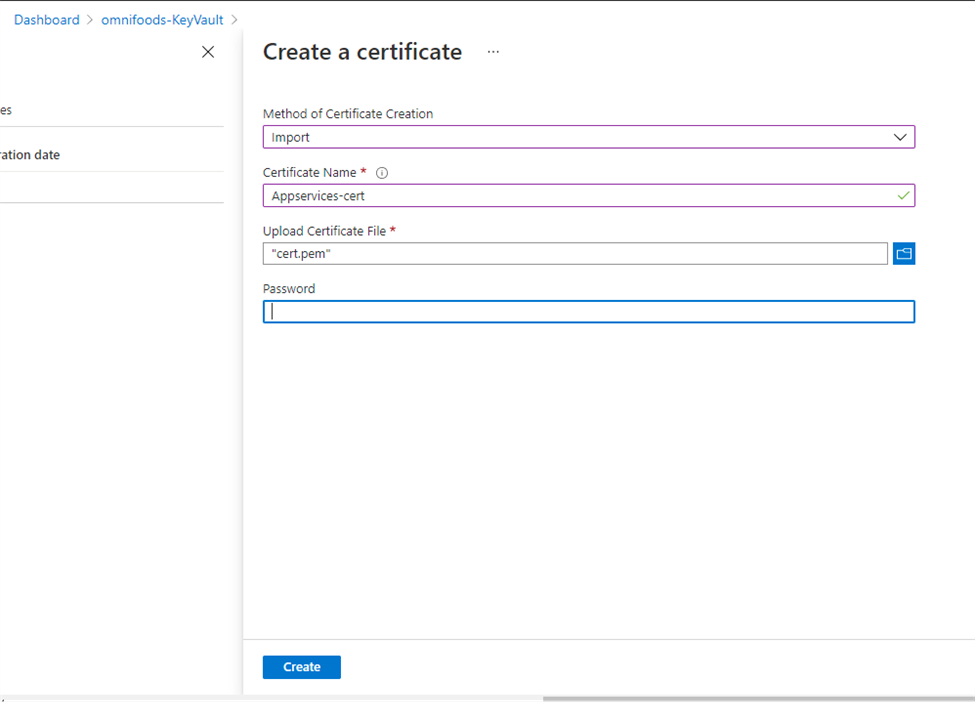Viewport: 975px width, 702px height.
Task: Focus the Password input field
Action: tap(588, 312)
